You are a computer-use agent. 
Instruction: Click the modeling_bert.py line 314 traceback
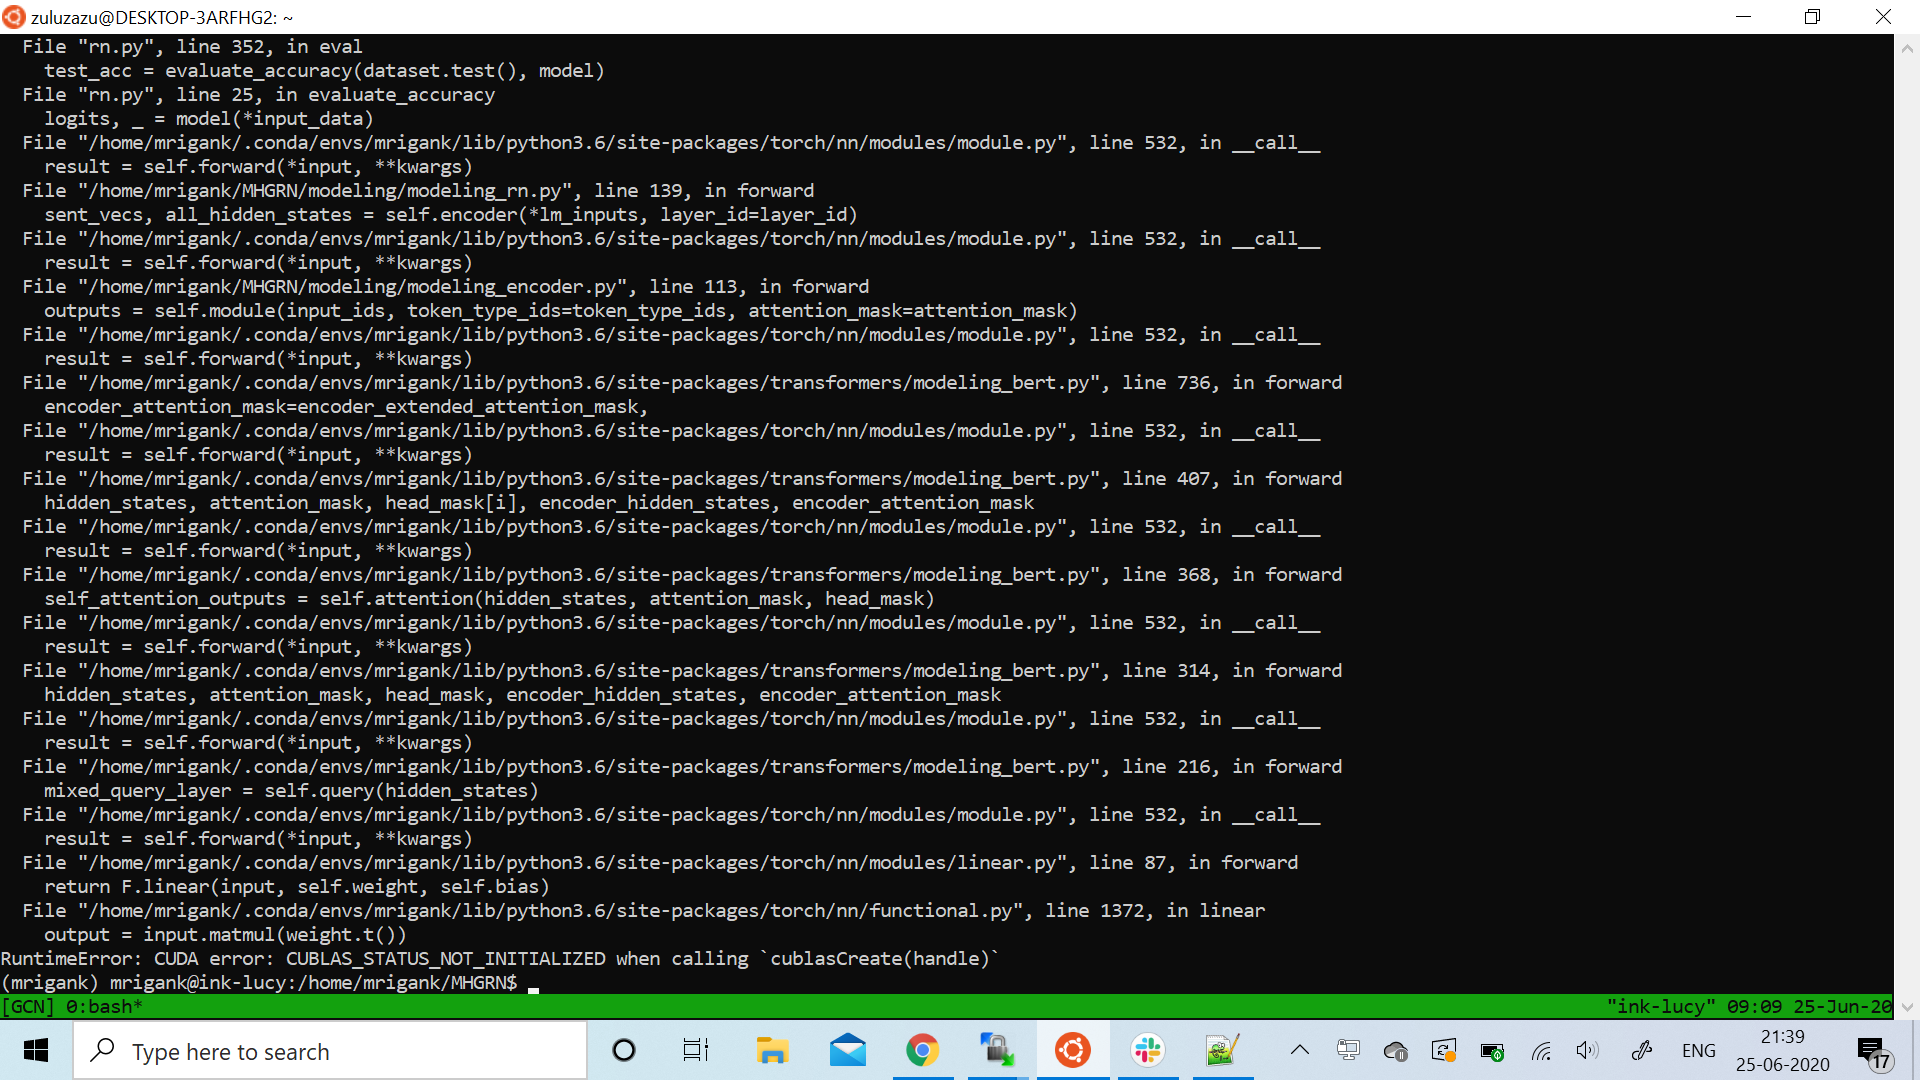682,671
